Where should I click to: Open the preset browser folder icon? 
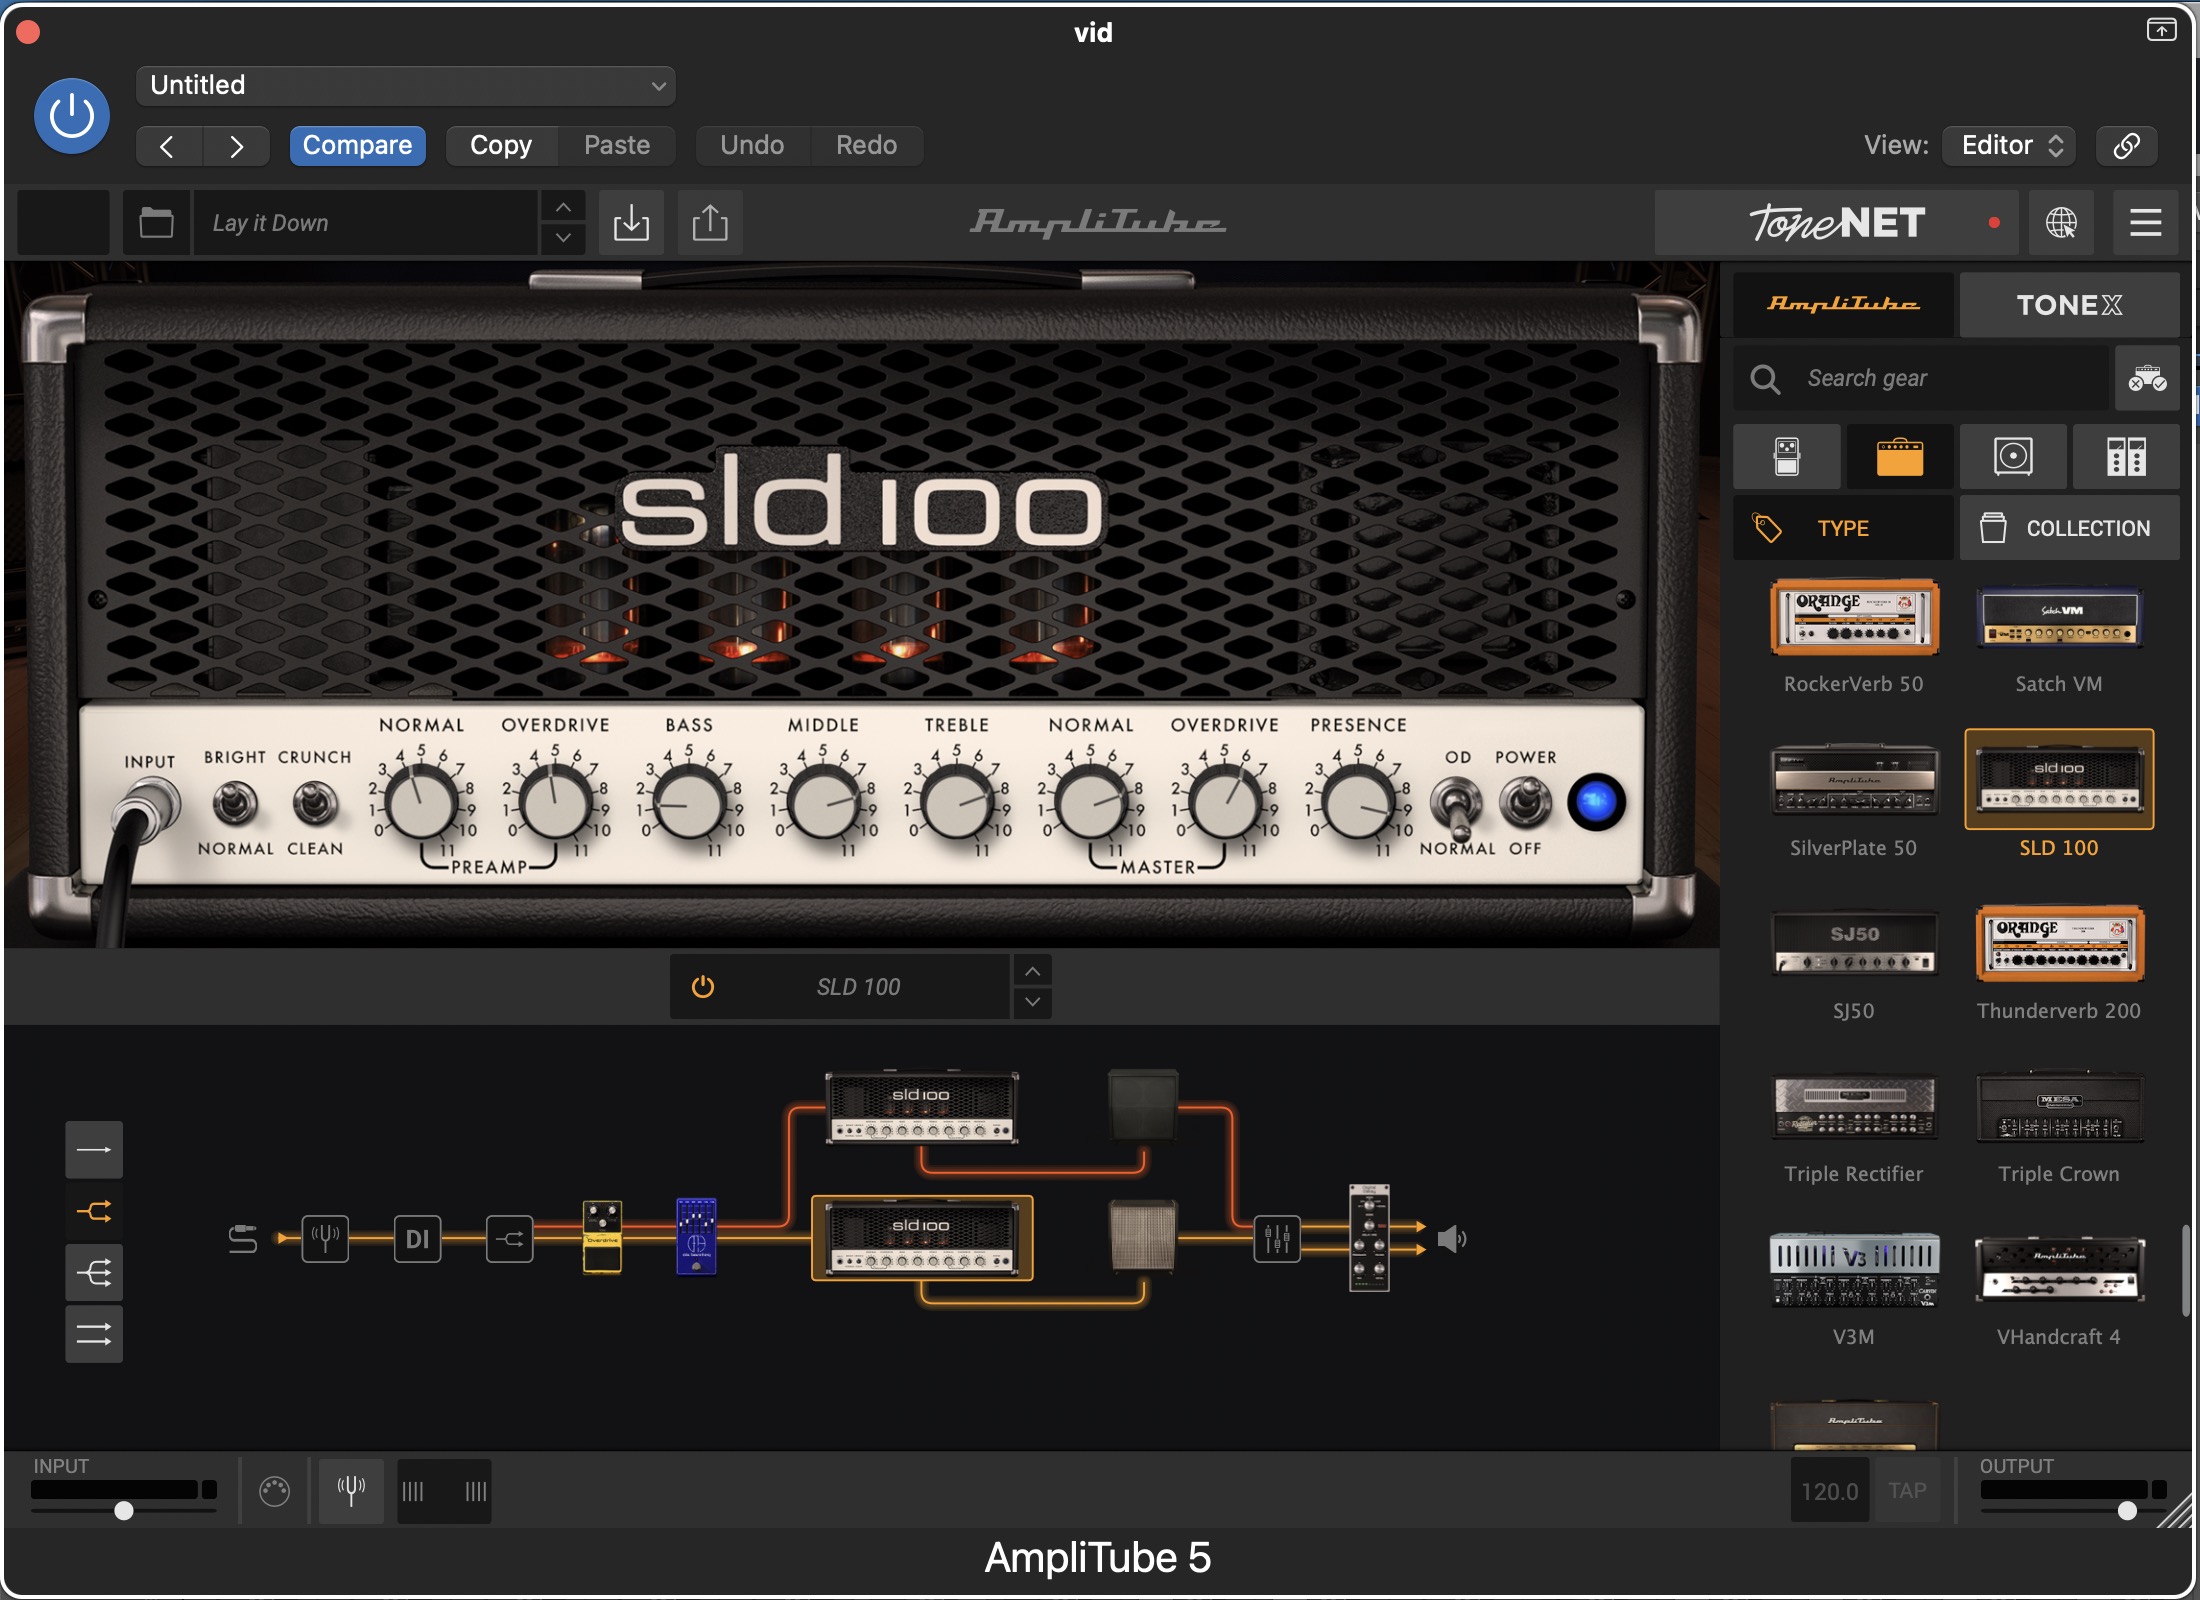pos(156,222)
